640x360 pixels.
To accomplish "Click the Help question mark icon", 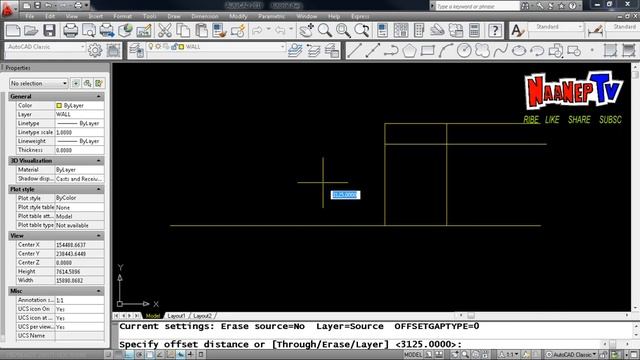I will [x=495, y=31].
